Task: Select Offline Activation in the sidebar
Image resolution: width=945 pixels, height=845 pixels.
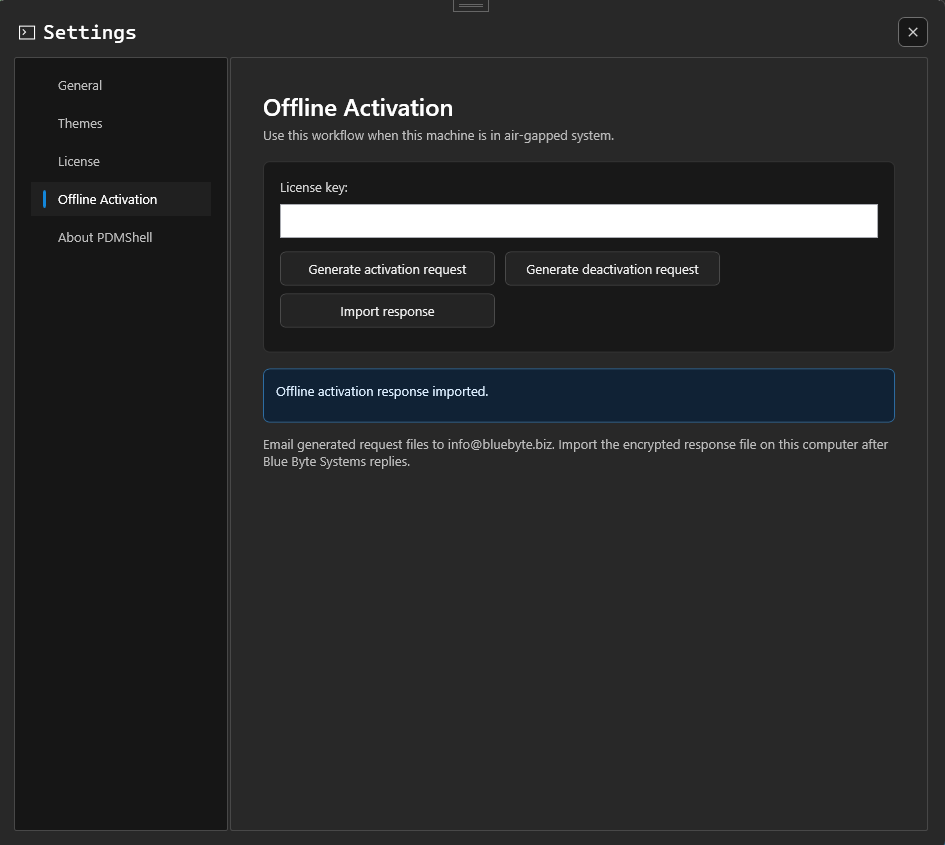Action: click(x=121, y=199)
